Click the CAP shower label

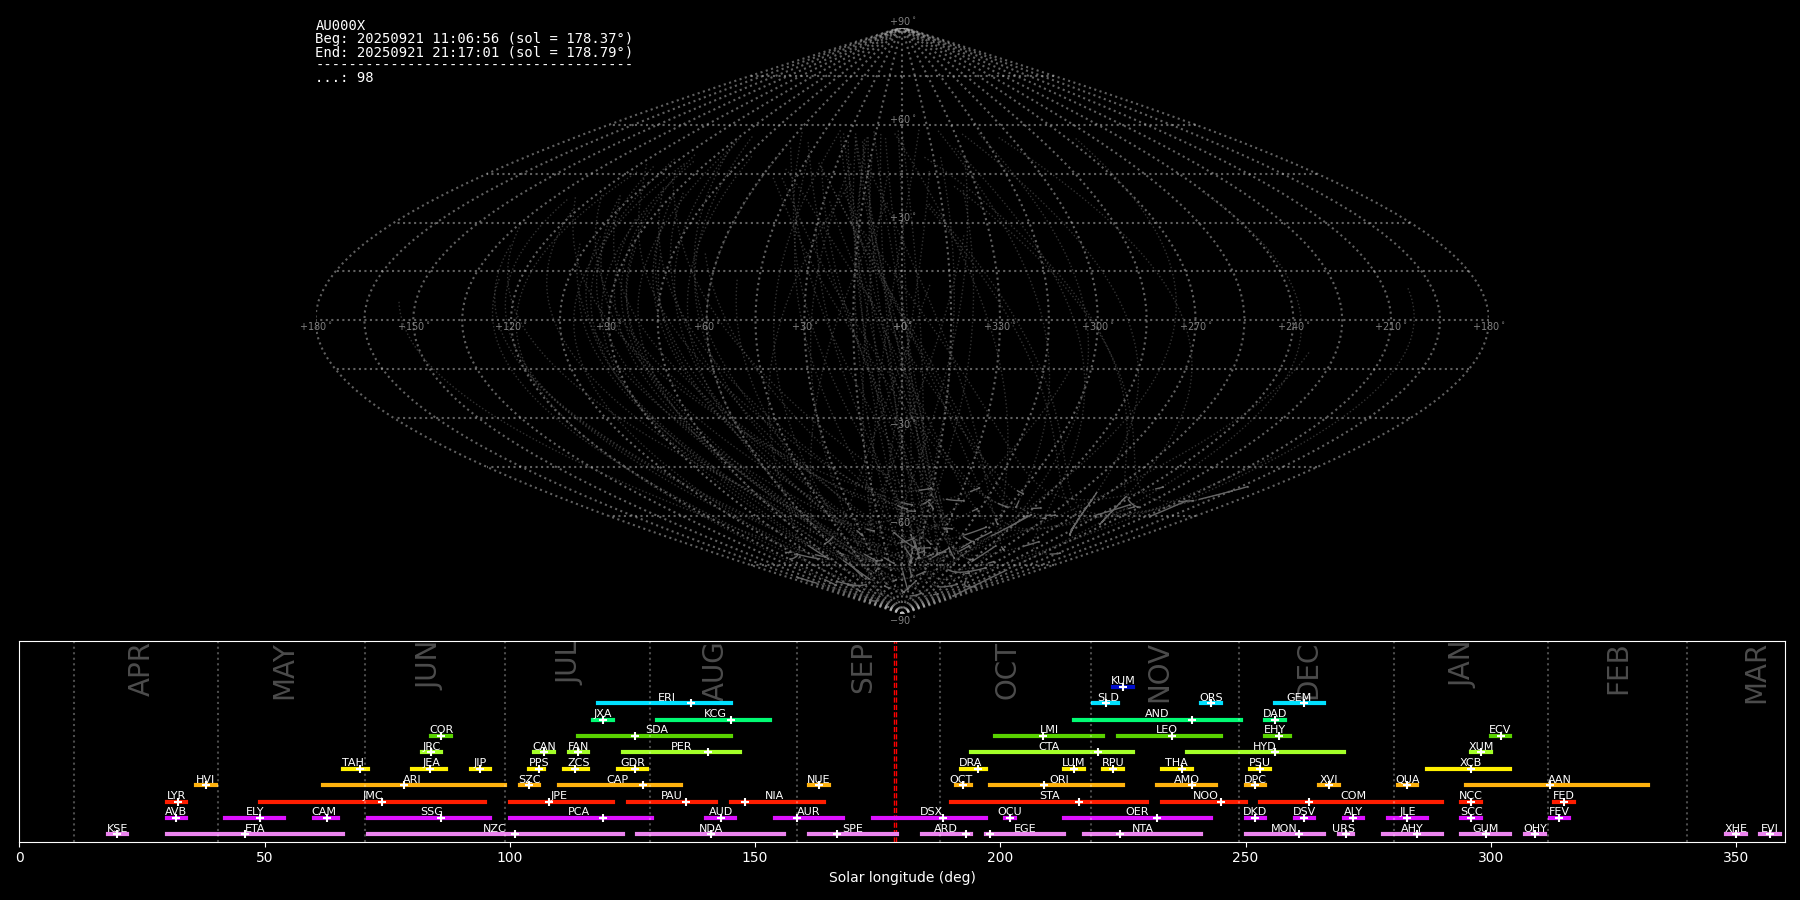click(x=618, y=780)
